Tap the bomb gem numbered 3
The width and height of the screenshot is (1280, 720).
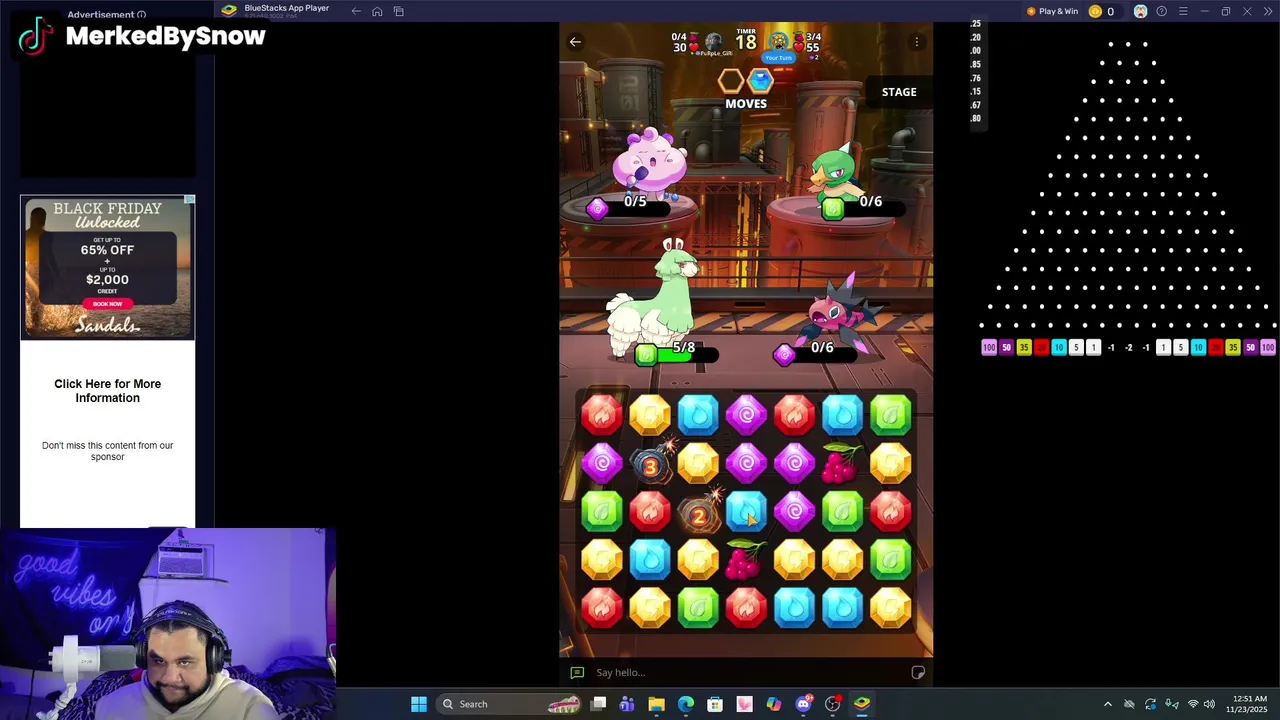tap(650, 463)
